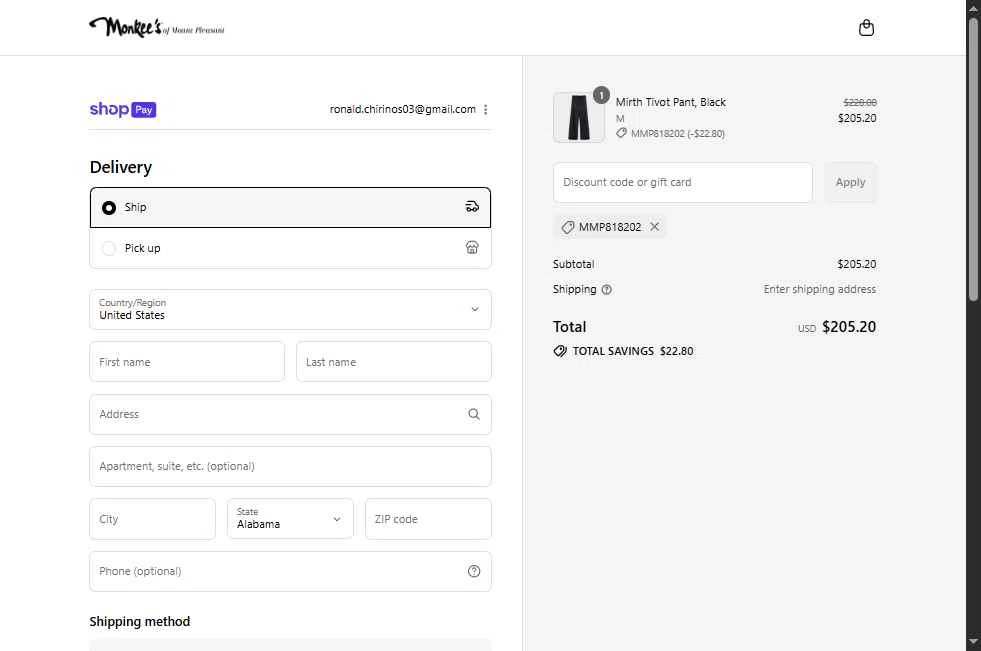The height and width of the screenshot is (651, 981).
Task: Click the Shipping info question mark icon
Action: [606, 290]
